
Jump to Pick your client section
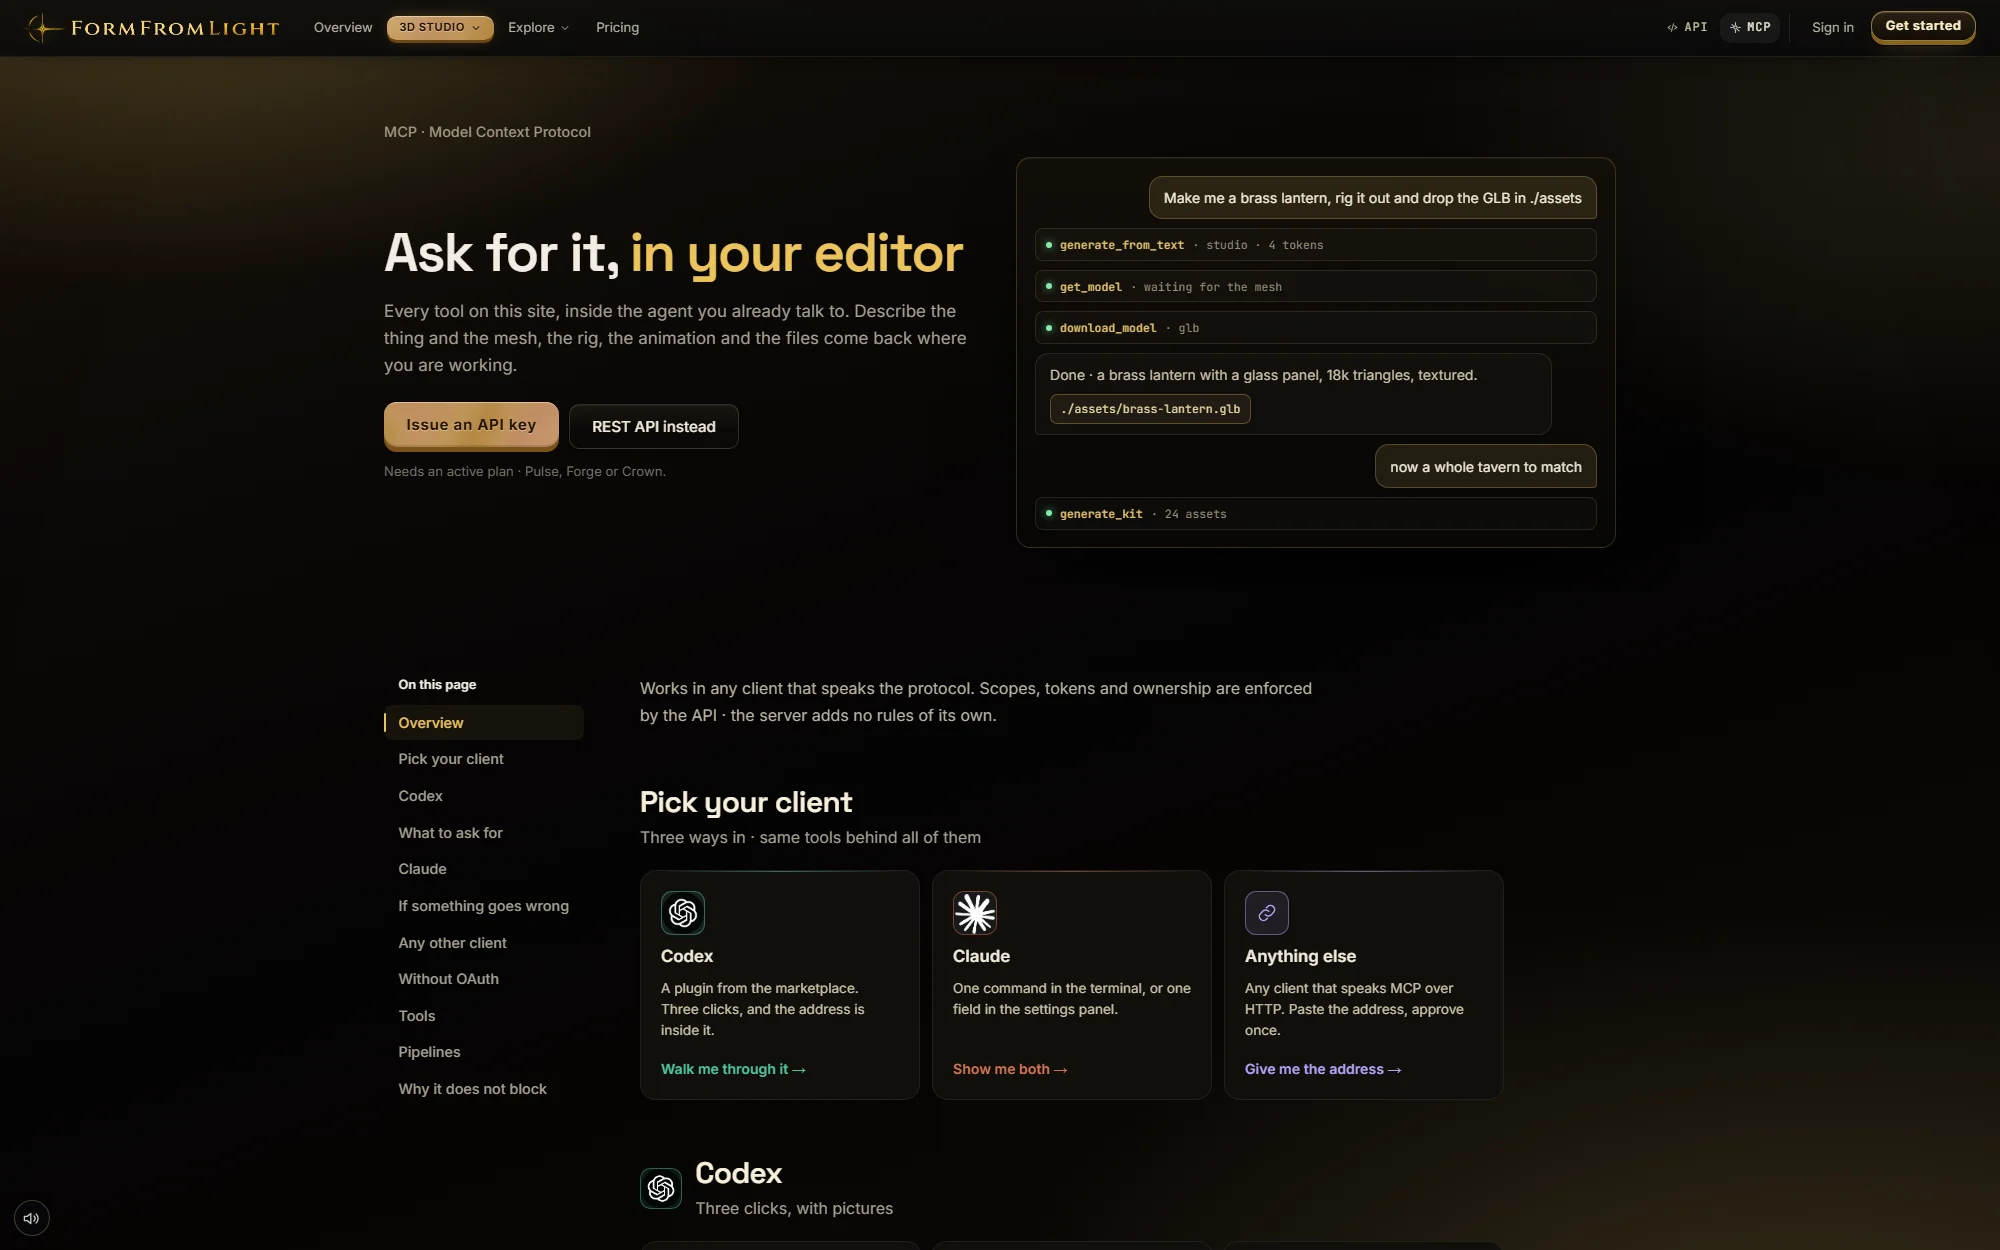pyautogui.click(x=451, y=759)
